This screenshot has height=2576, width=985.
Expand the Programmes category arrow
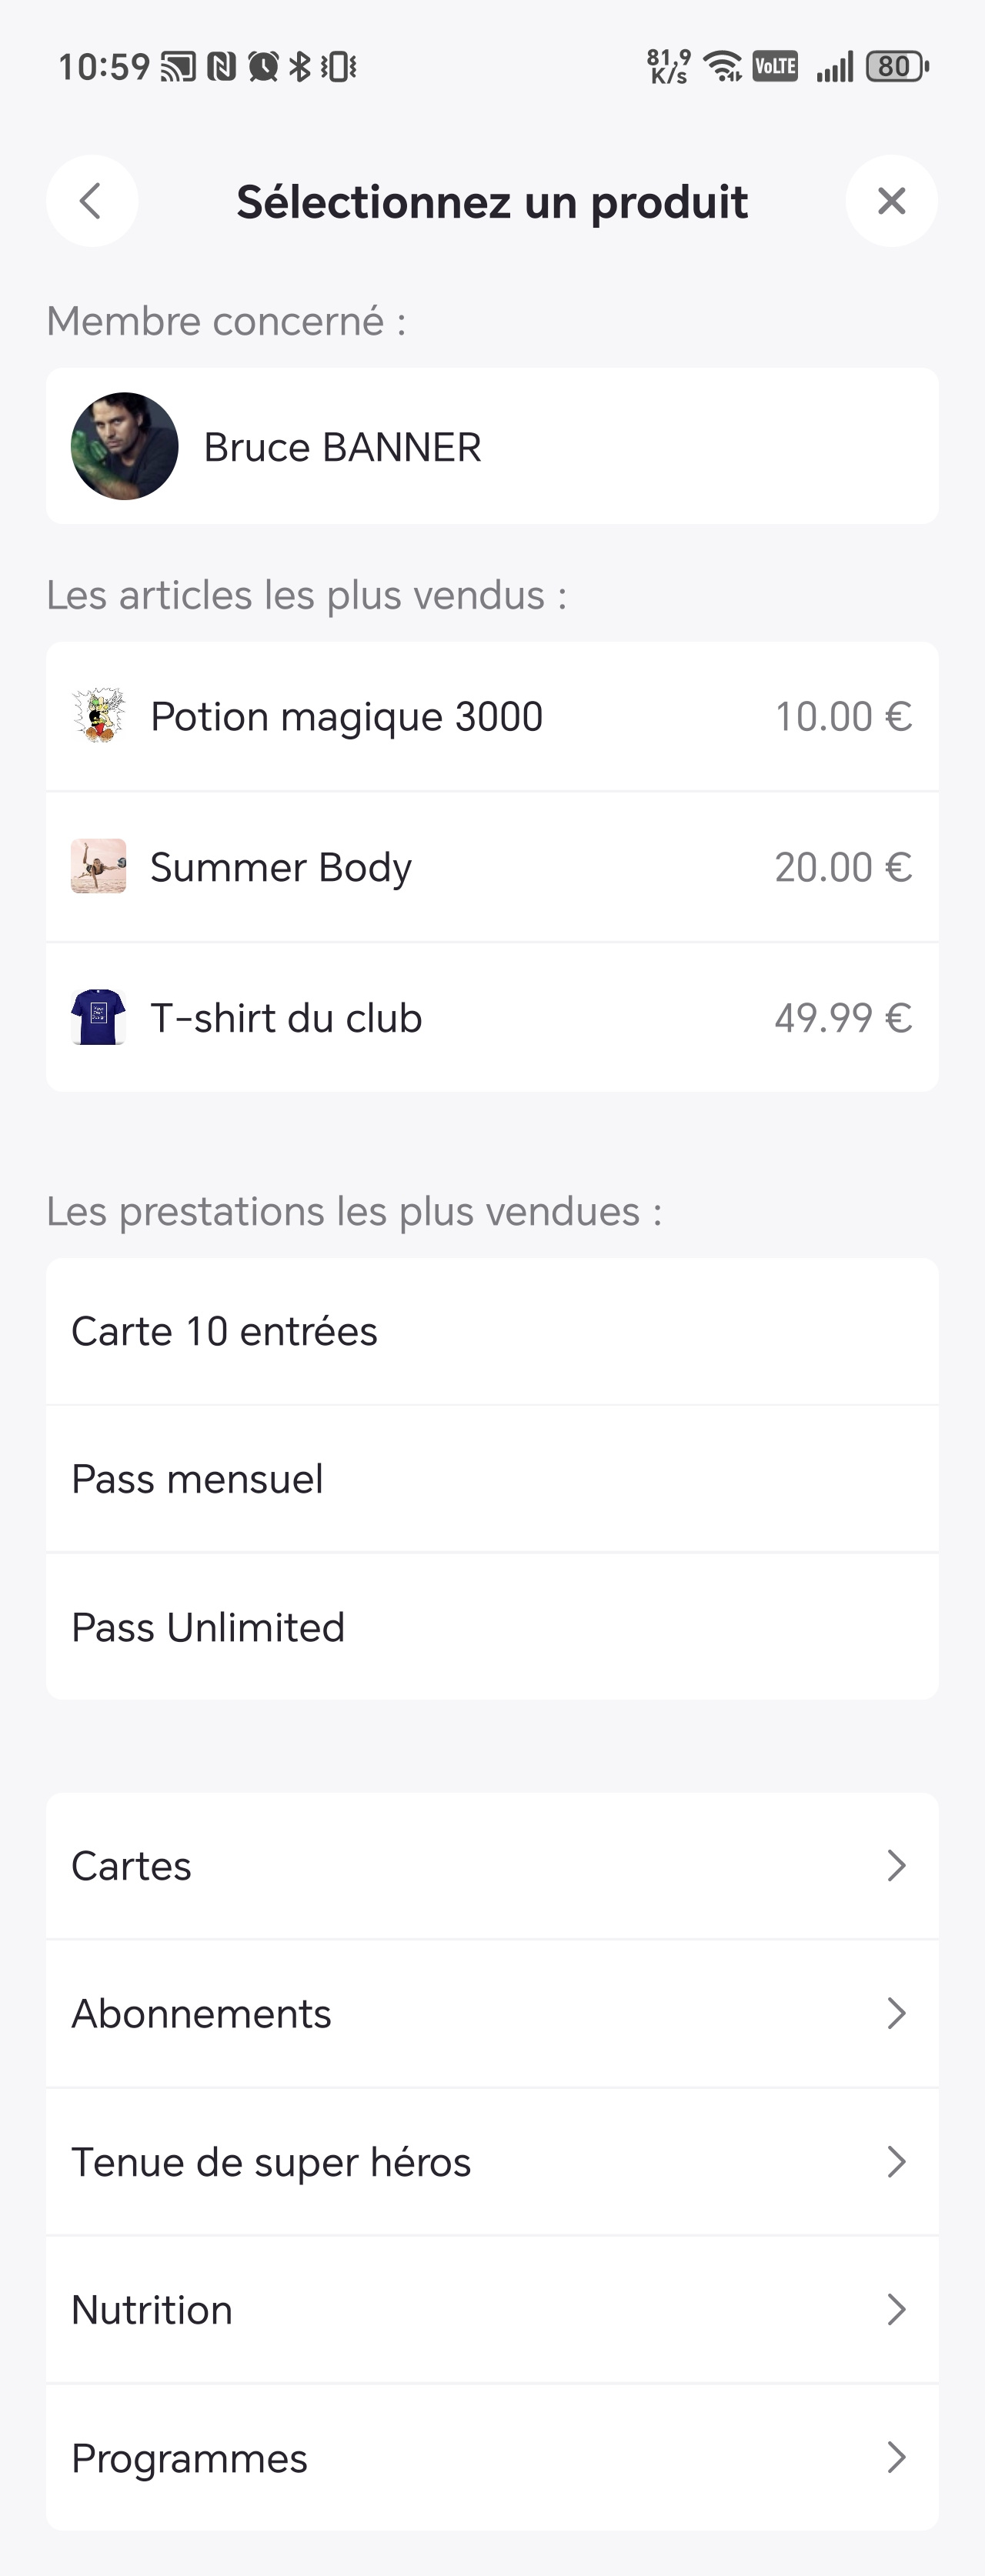(896, 2458)
